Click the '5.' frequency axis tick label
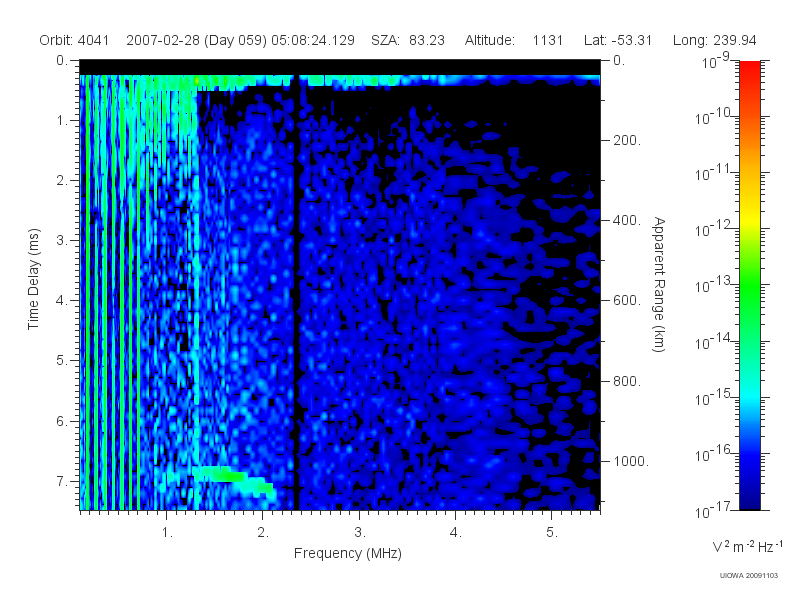 click(552, 533)
